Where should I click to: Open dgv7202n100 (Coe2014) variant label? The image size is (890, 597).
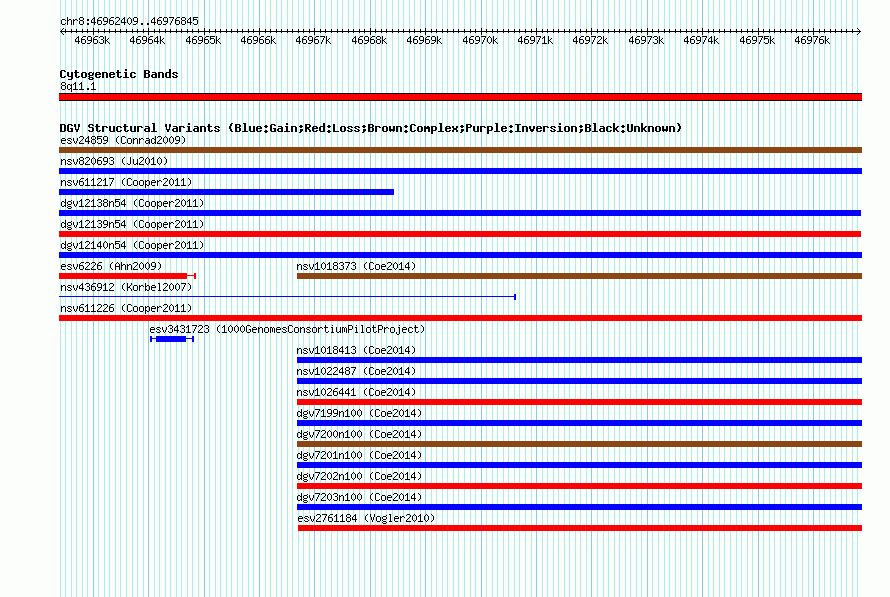pos(359,476)
